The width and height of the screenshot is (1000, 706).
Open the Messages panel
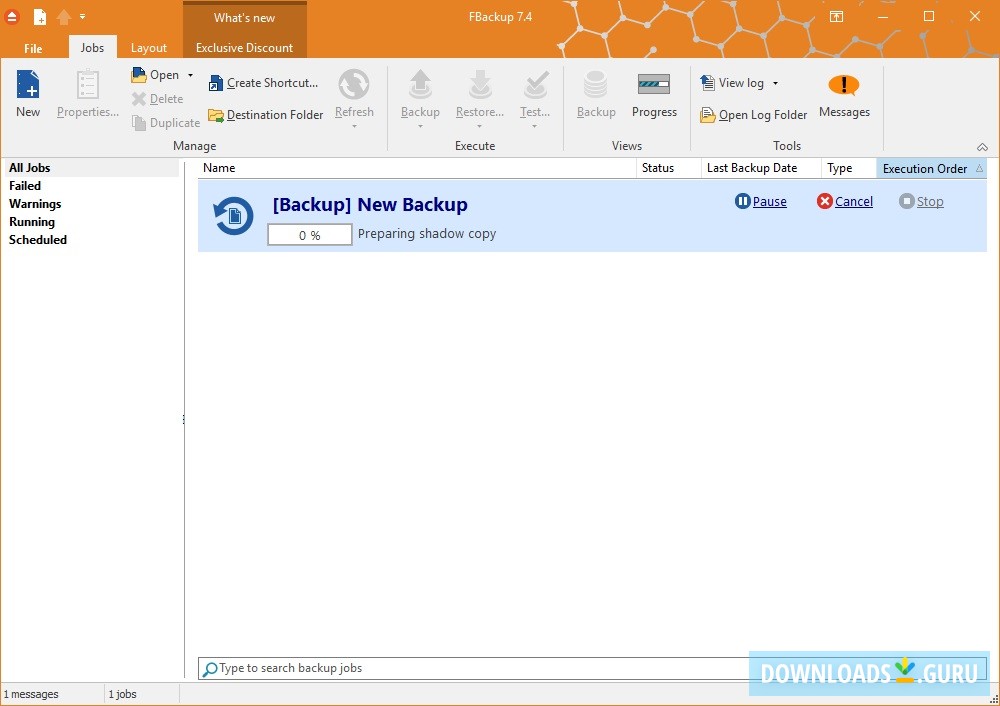pos(844,94)
